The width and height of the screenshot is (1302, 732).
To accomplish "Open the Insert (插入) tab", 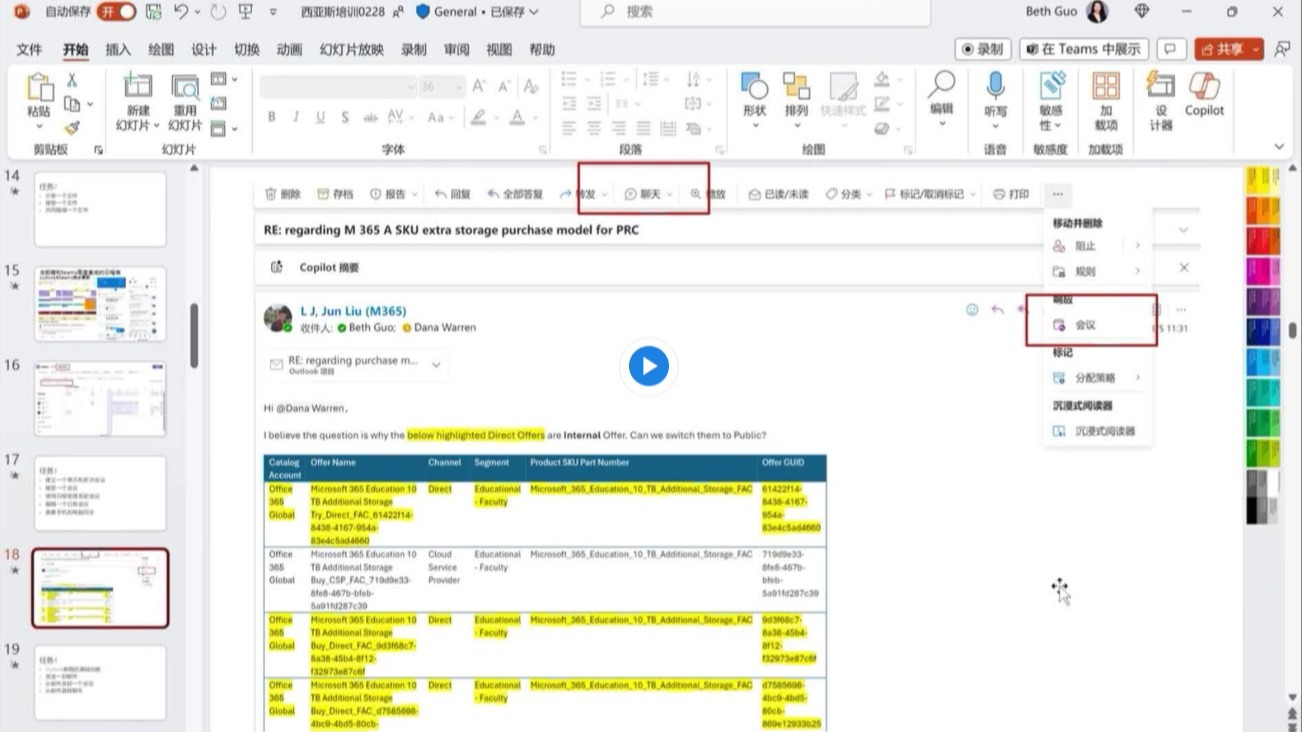I will coord(118,50).
